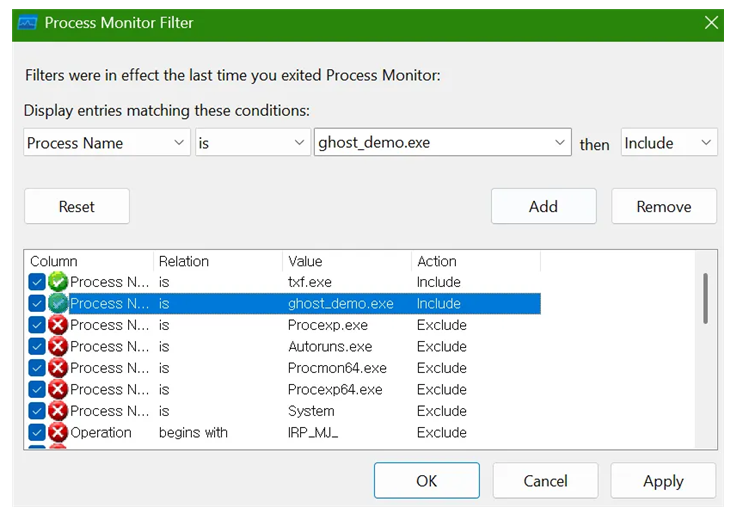Click red exclude icon on Procmon64.exe row
Screen dimensions: 738x513
click(x=58, y=368)
